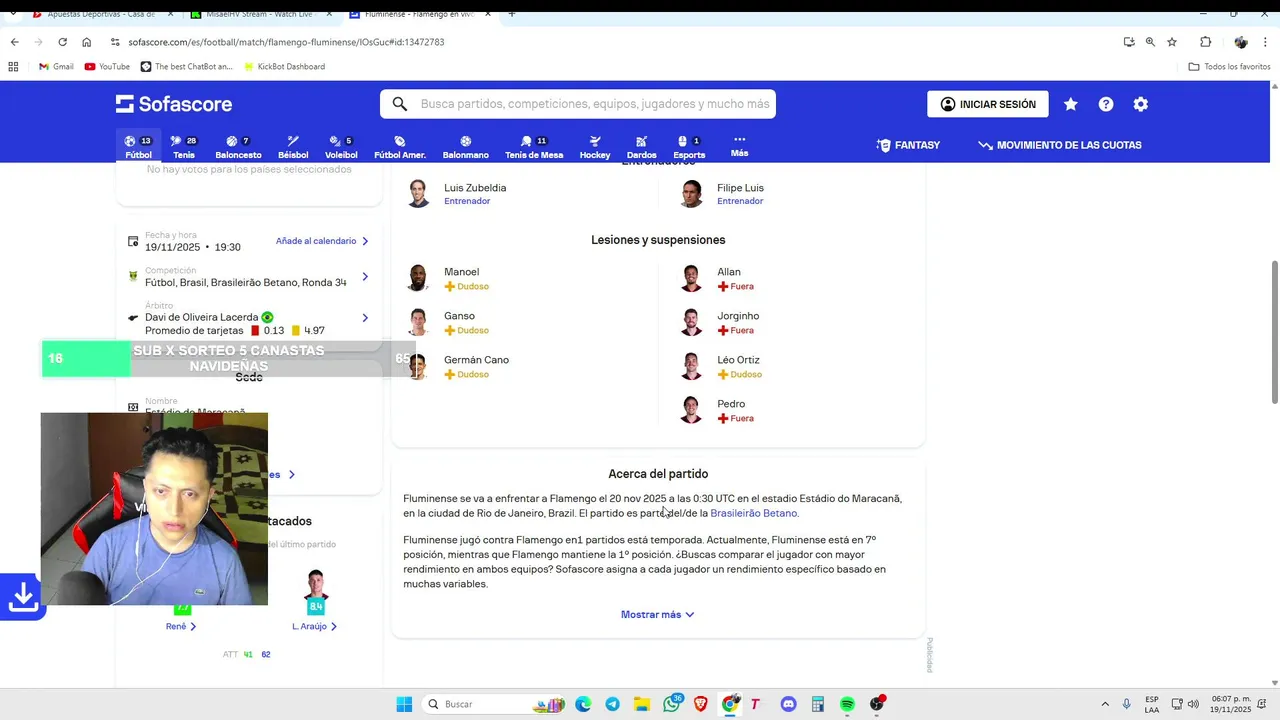Click the search magnifier icon
Image resolution: width=1280 pixels, height=720 pixels.
(400, 104)
